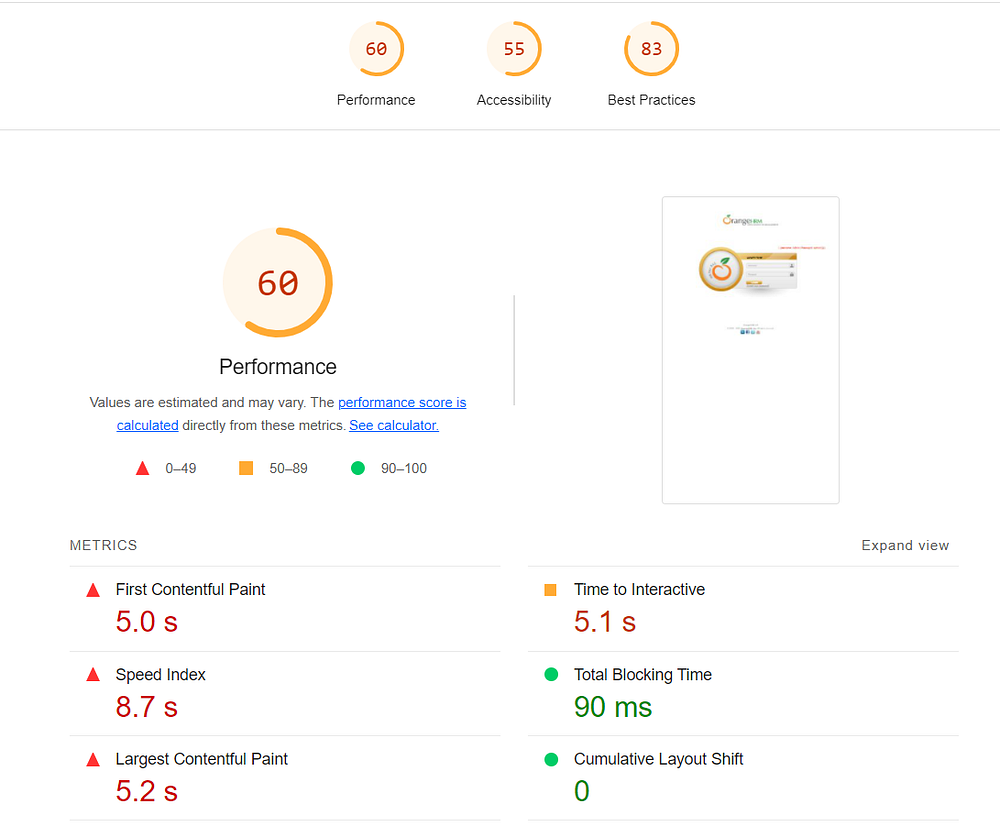Screen dimensions: 1000x828
Task: Click red triangle beside Largest Contentful Paint
Action: click(93, 760)
